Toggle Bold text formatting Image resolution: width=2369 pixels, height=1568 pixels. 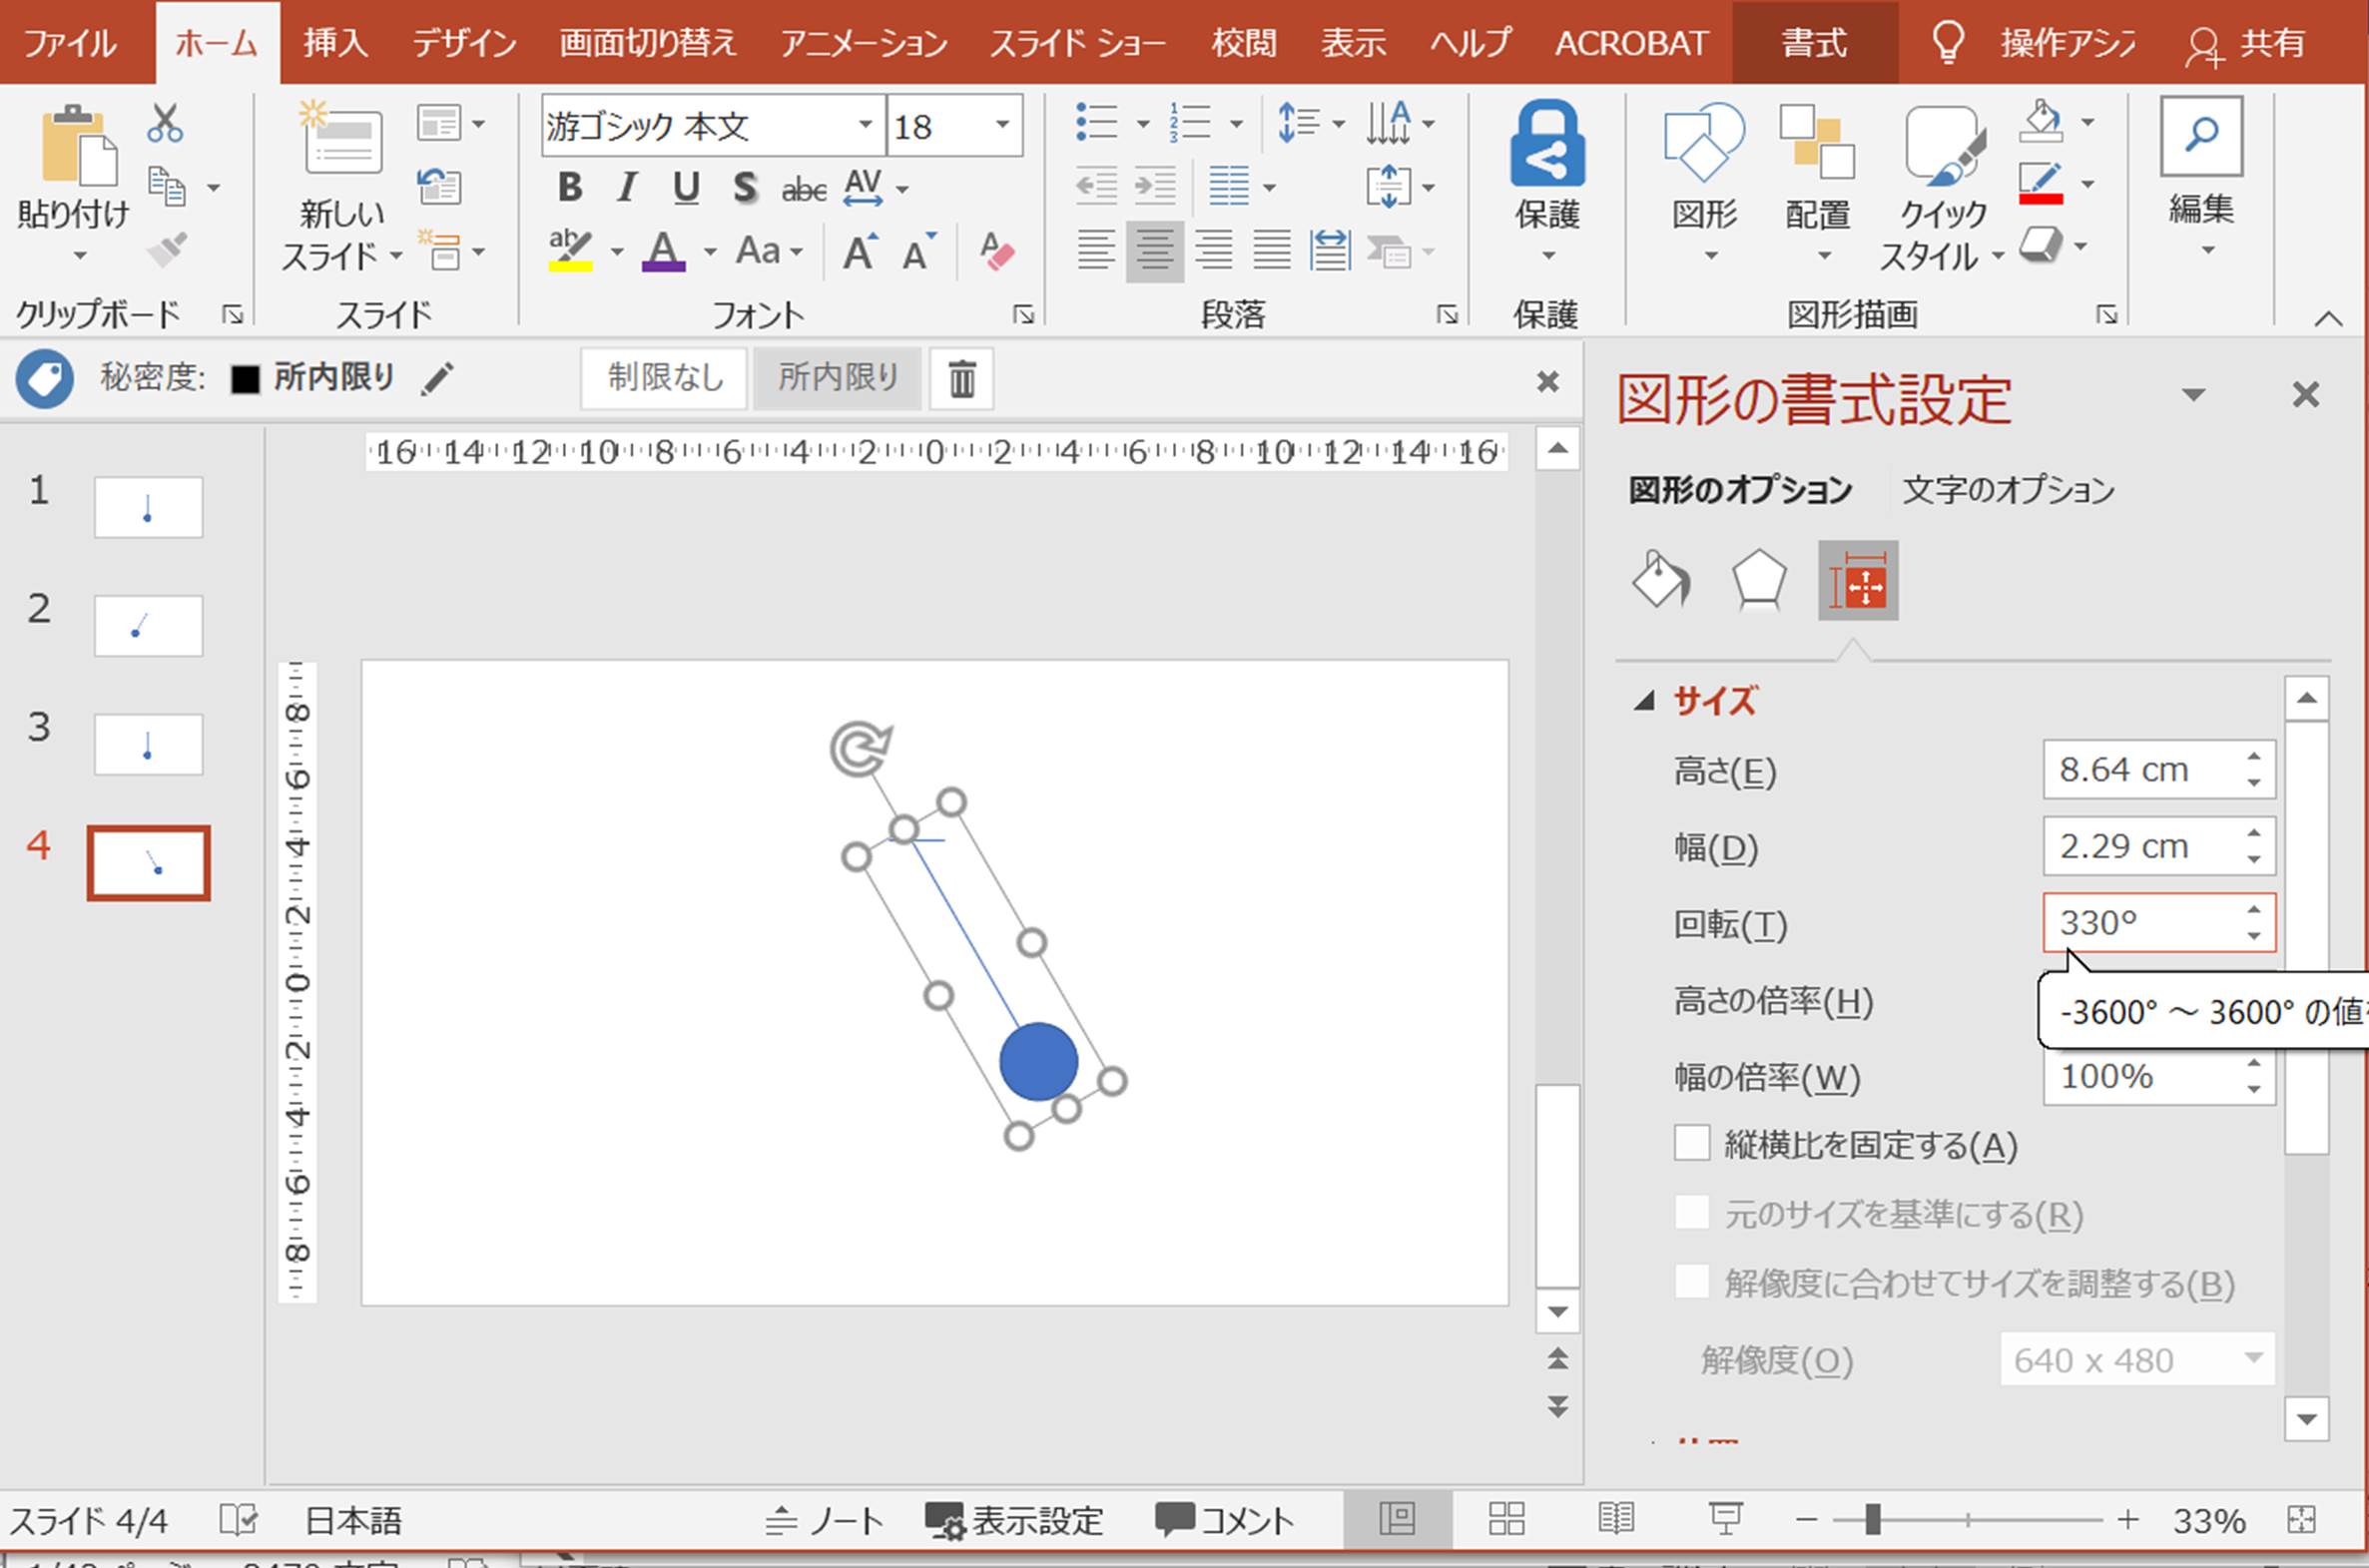coord(570,187)
